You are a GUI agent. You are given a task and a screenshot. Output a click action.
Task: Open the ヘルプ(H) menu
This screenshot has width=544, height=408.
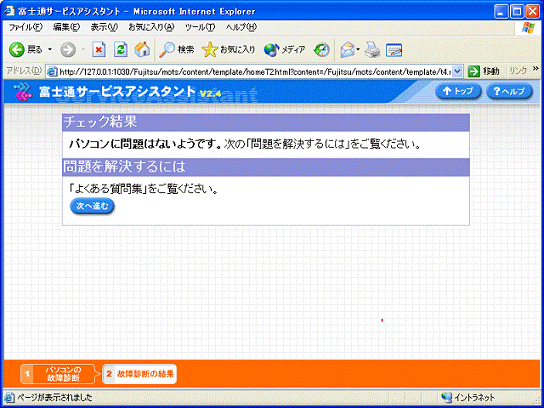[241, 27]
